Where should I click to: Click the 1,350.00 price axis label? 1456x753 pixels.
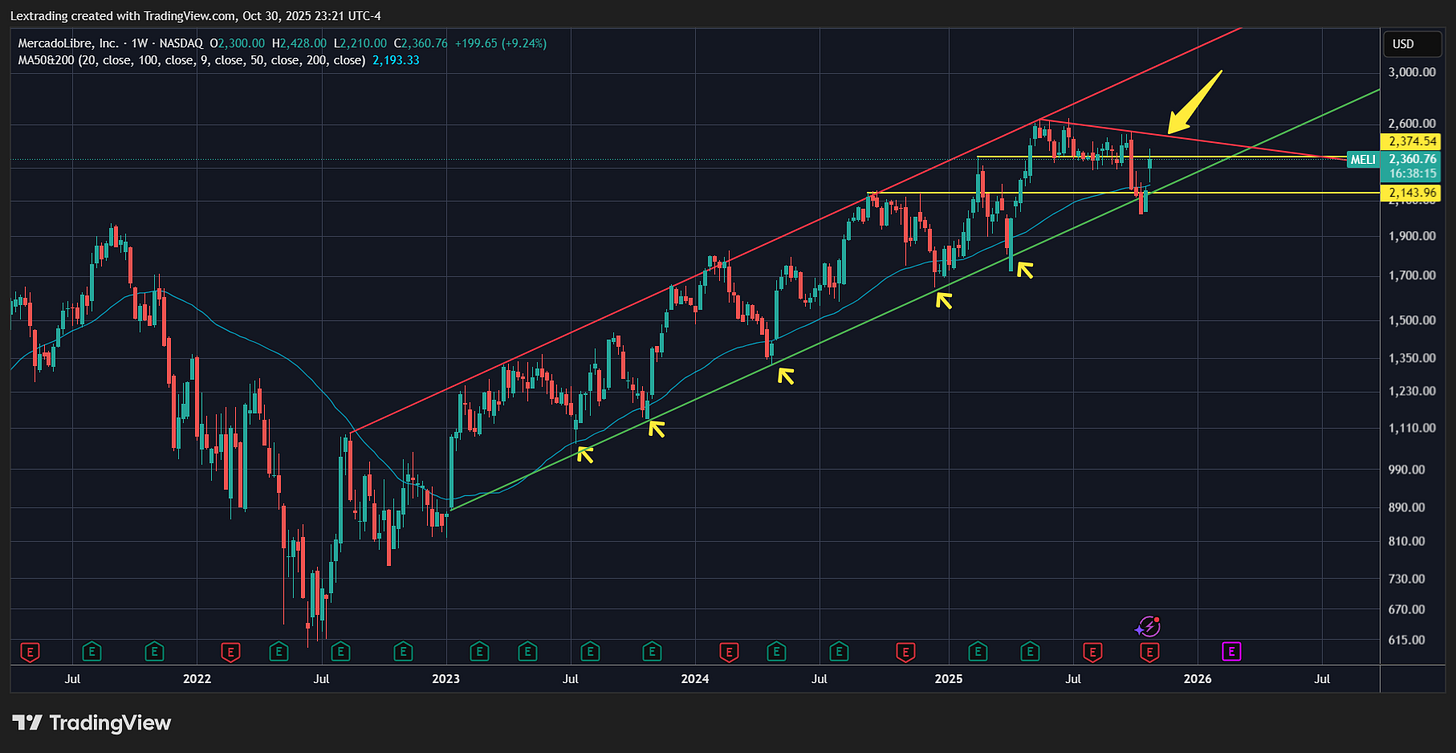tap(1412, 358)
